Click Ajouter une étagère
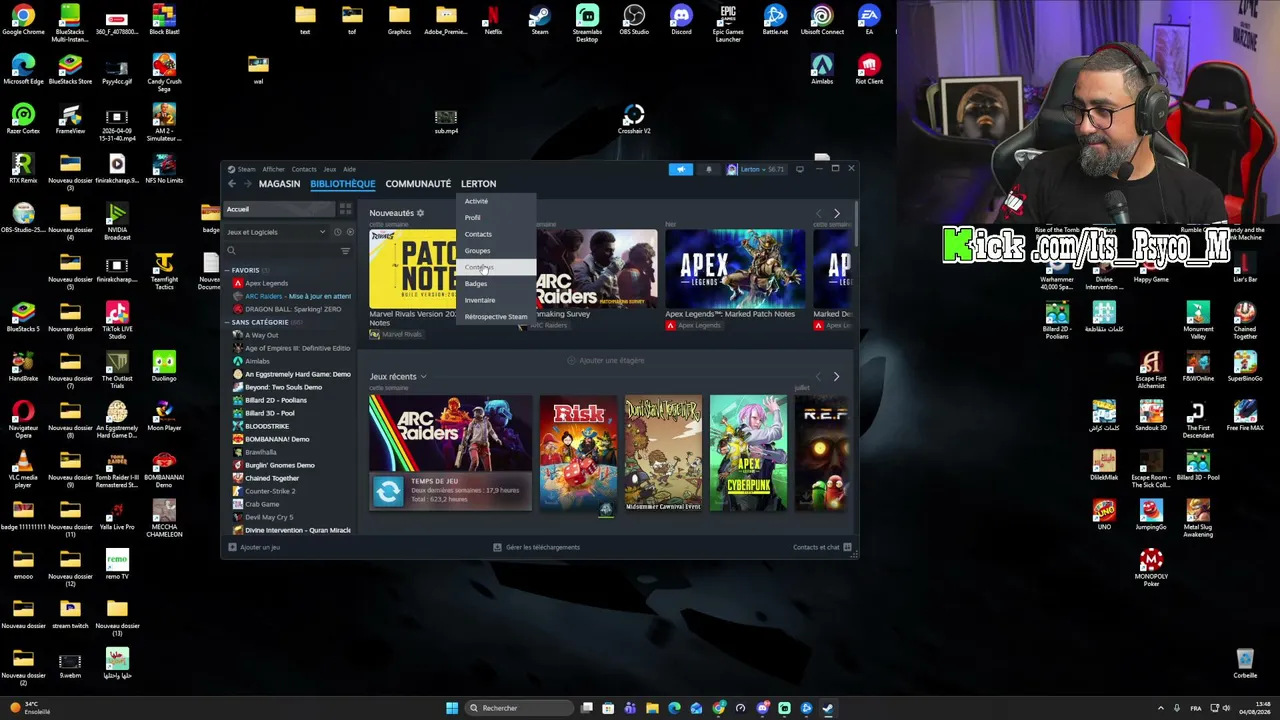Viewport: 1280px width, 720px height. [606, 360]
